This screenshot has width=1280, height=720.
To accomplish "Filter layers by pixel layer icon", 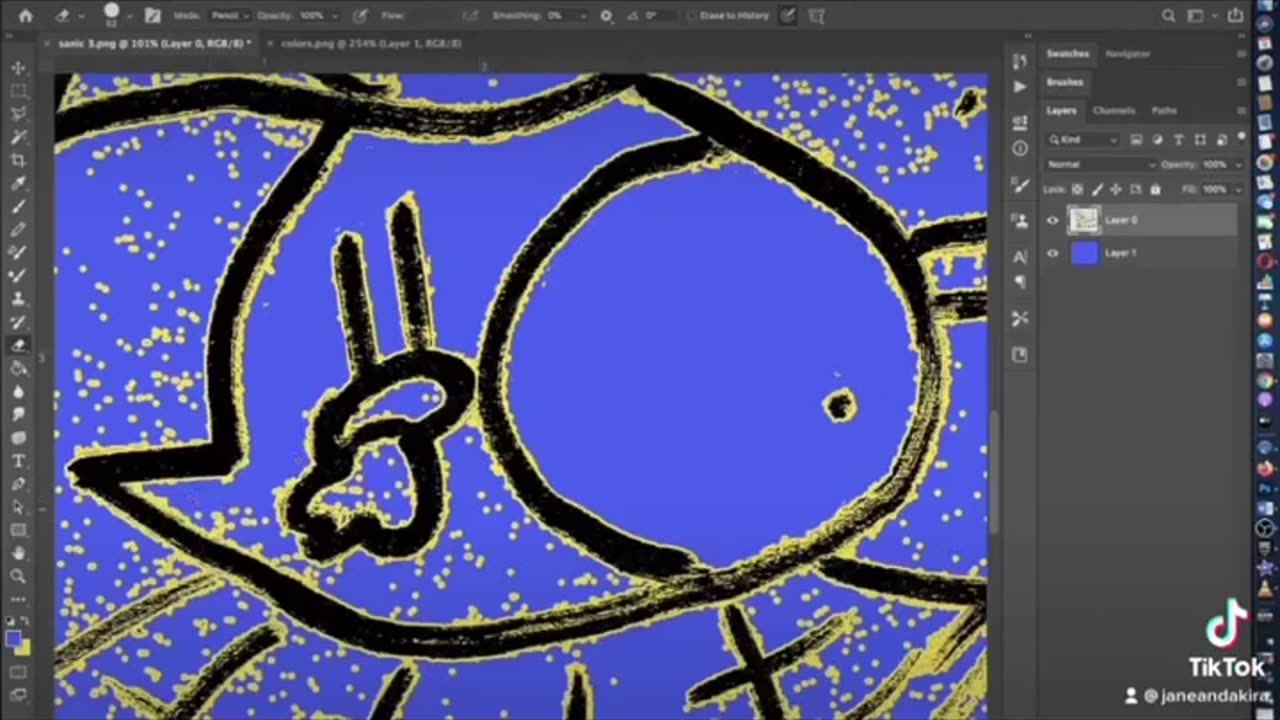I will [x=1137, y=140].
